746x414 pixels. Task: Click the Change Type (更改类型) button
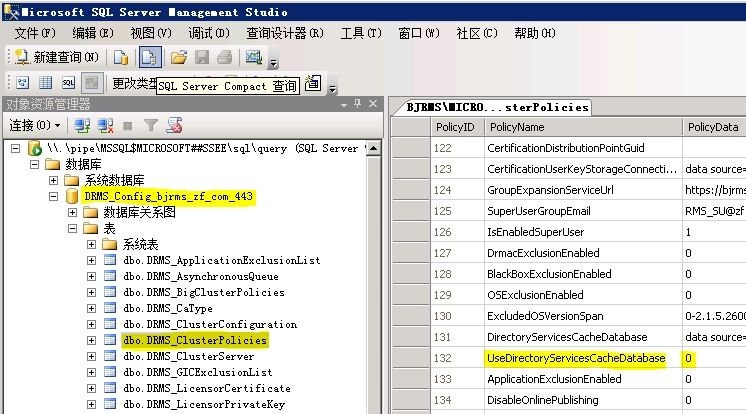(135, 83)
